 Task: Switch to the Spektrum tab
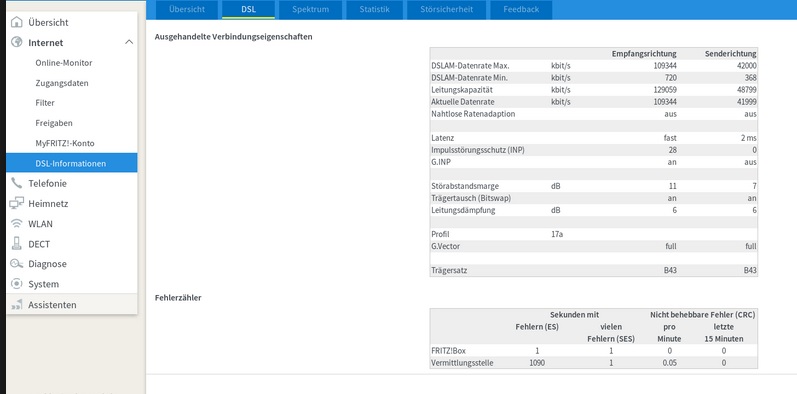pyautogui.click(x=311, y=9)
